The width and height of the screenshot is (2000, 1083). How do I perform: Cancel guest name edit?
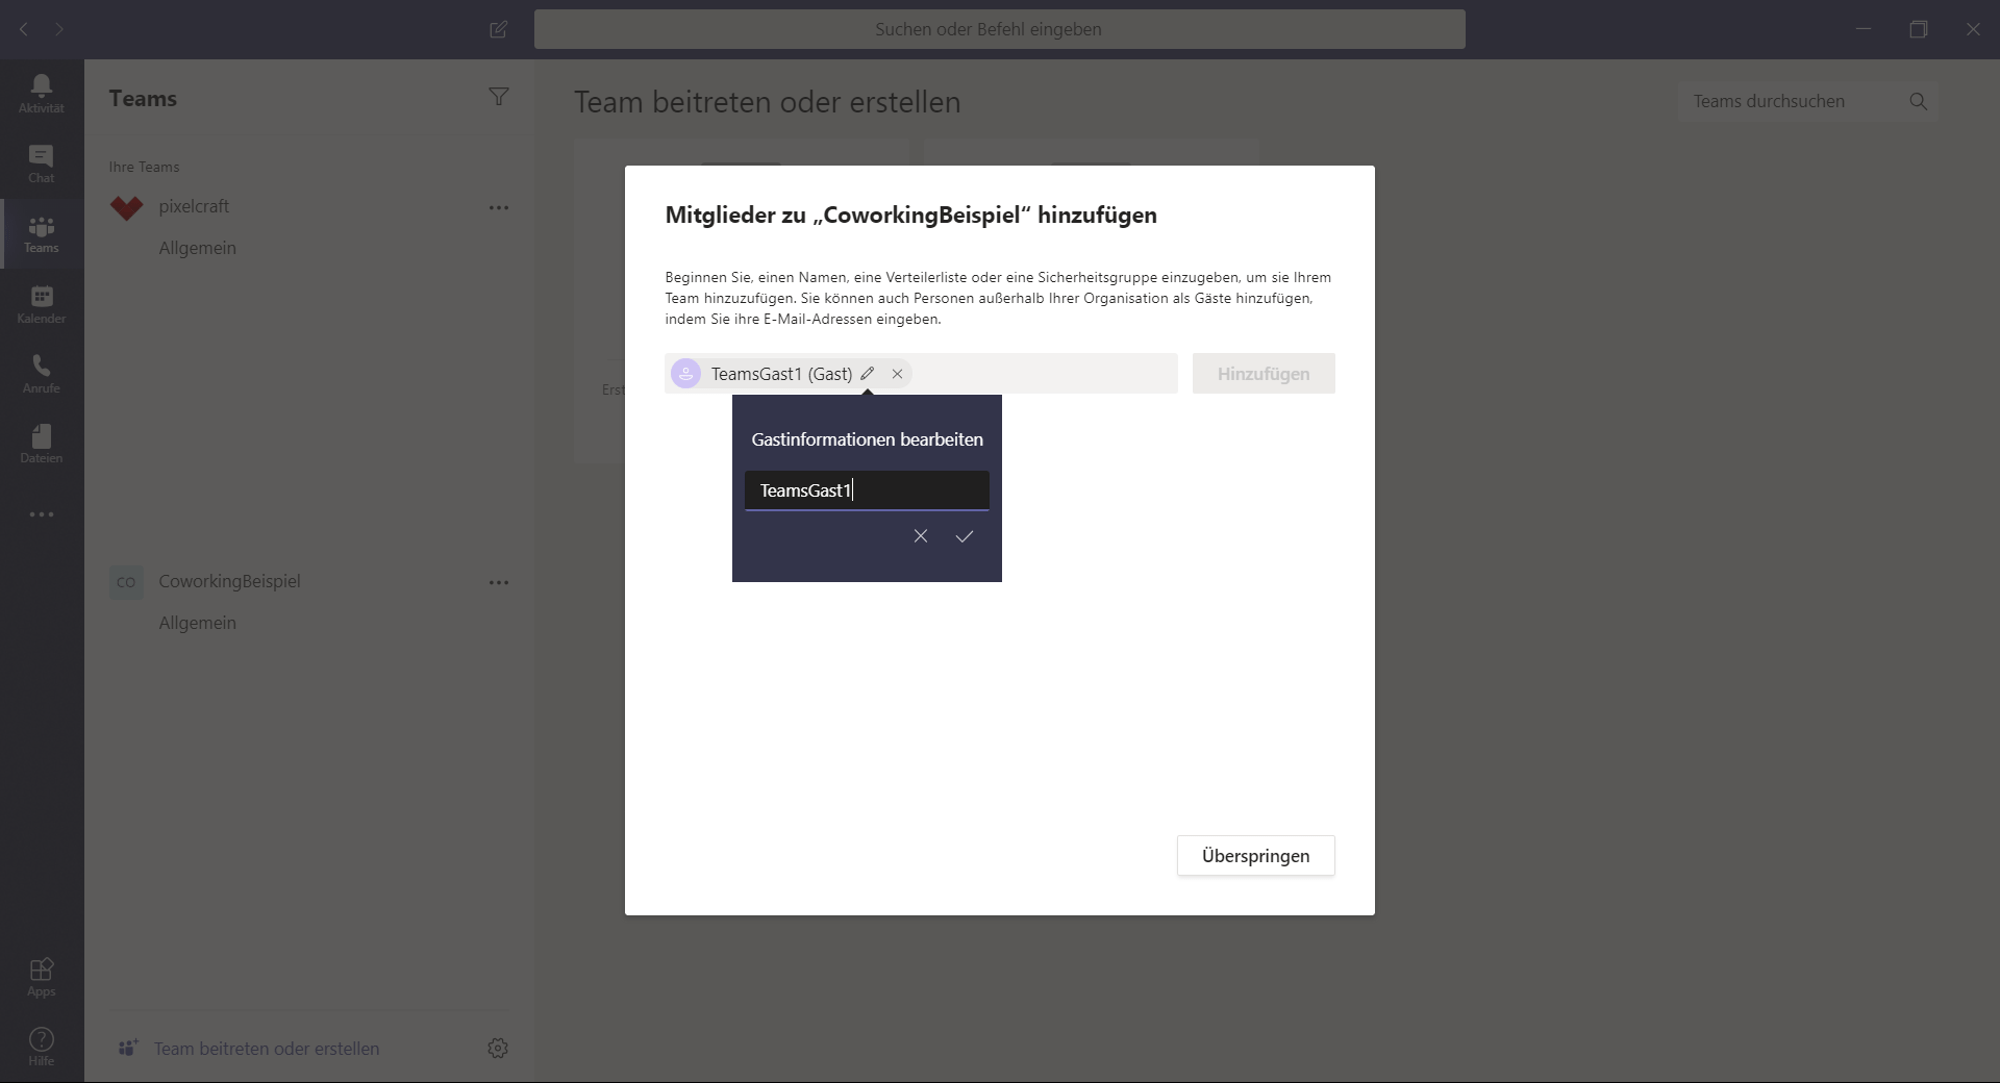pyautogui.click(x=920, y=536)
